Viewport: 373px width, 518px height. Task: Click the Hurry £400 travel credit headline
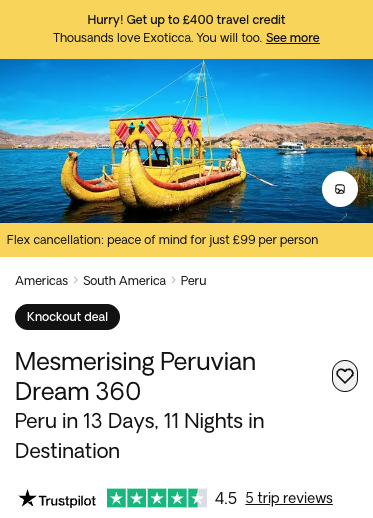[x=186, y=20]
